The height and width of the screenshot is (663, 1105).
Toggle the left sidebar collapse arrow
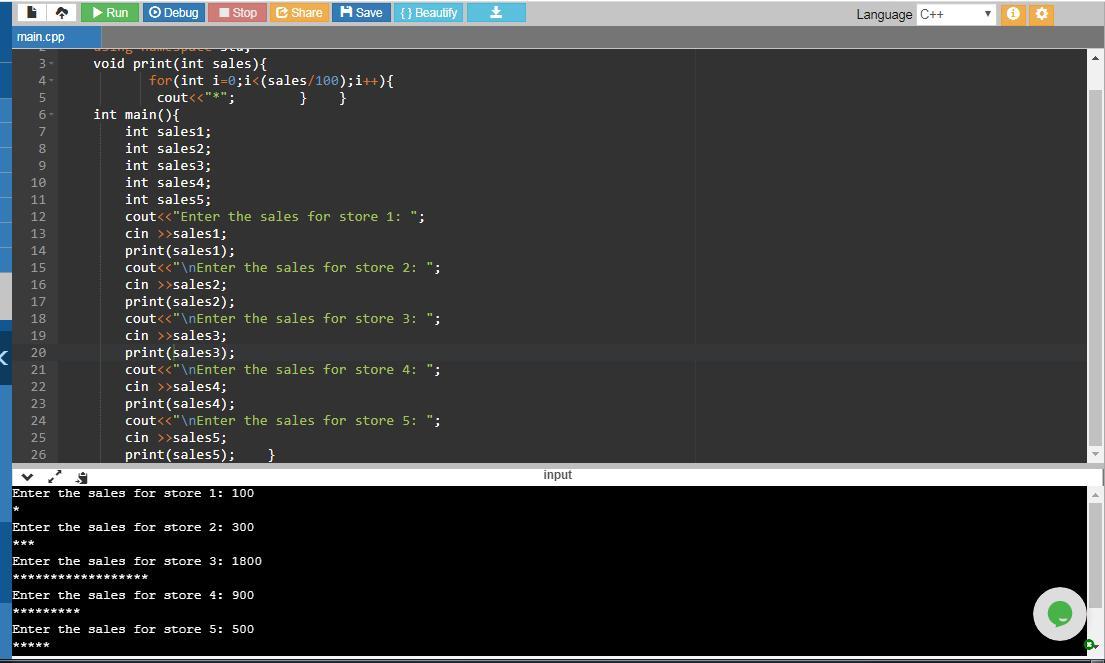point(4,357)
